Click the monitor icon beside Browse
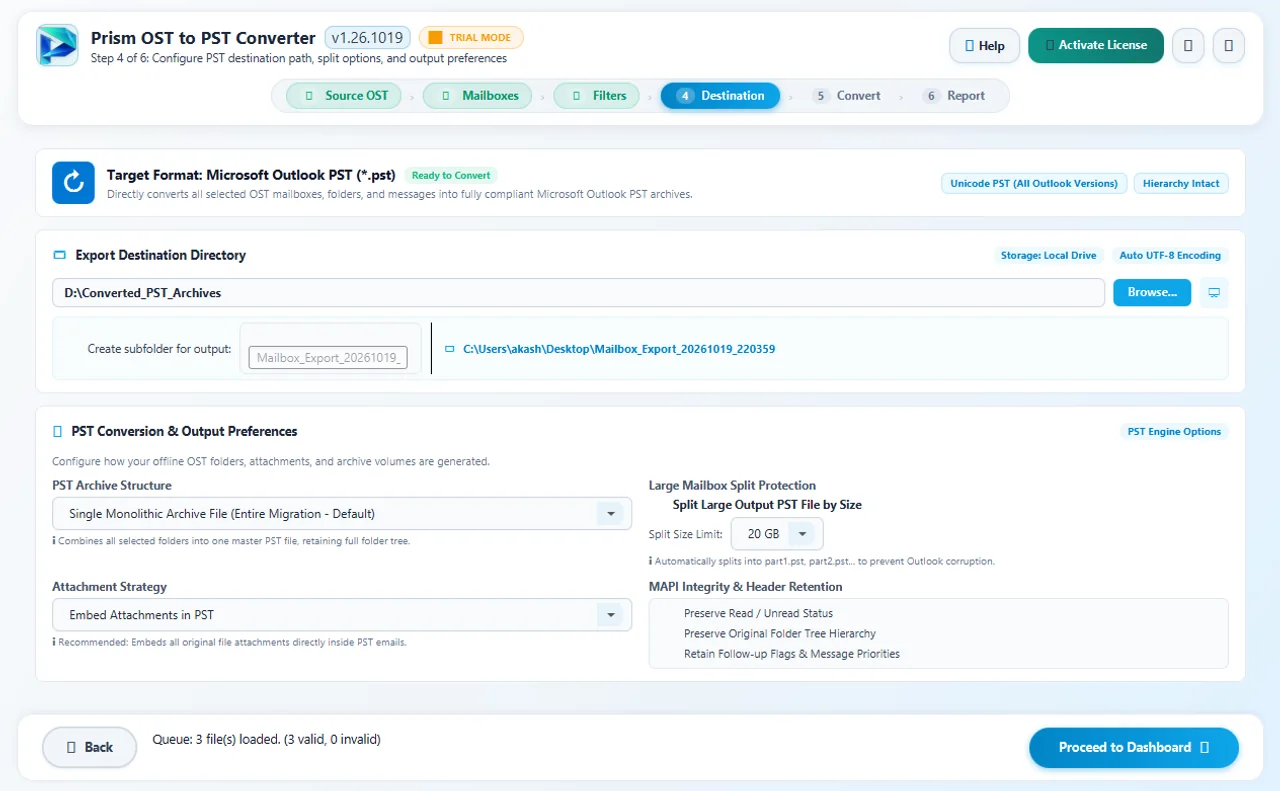Screen dimensions: 1280x791 pos(1214,292)
